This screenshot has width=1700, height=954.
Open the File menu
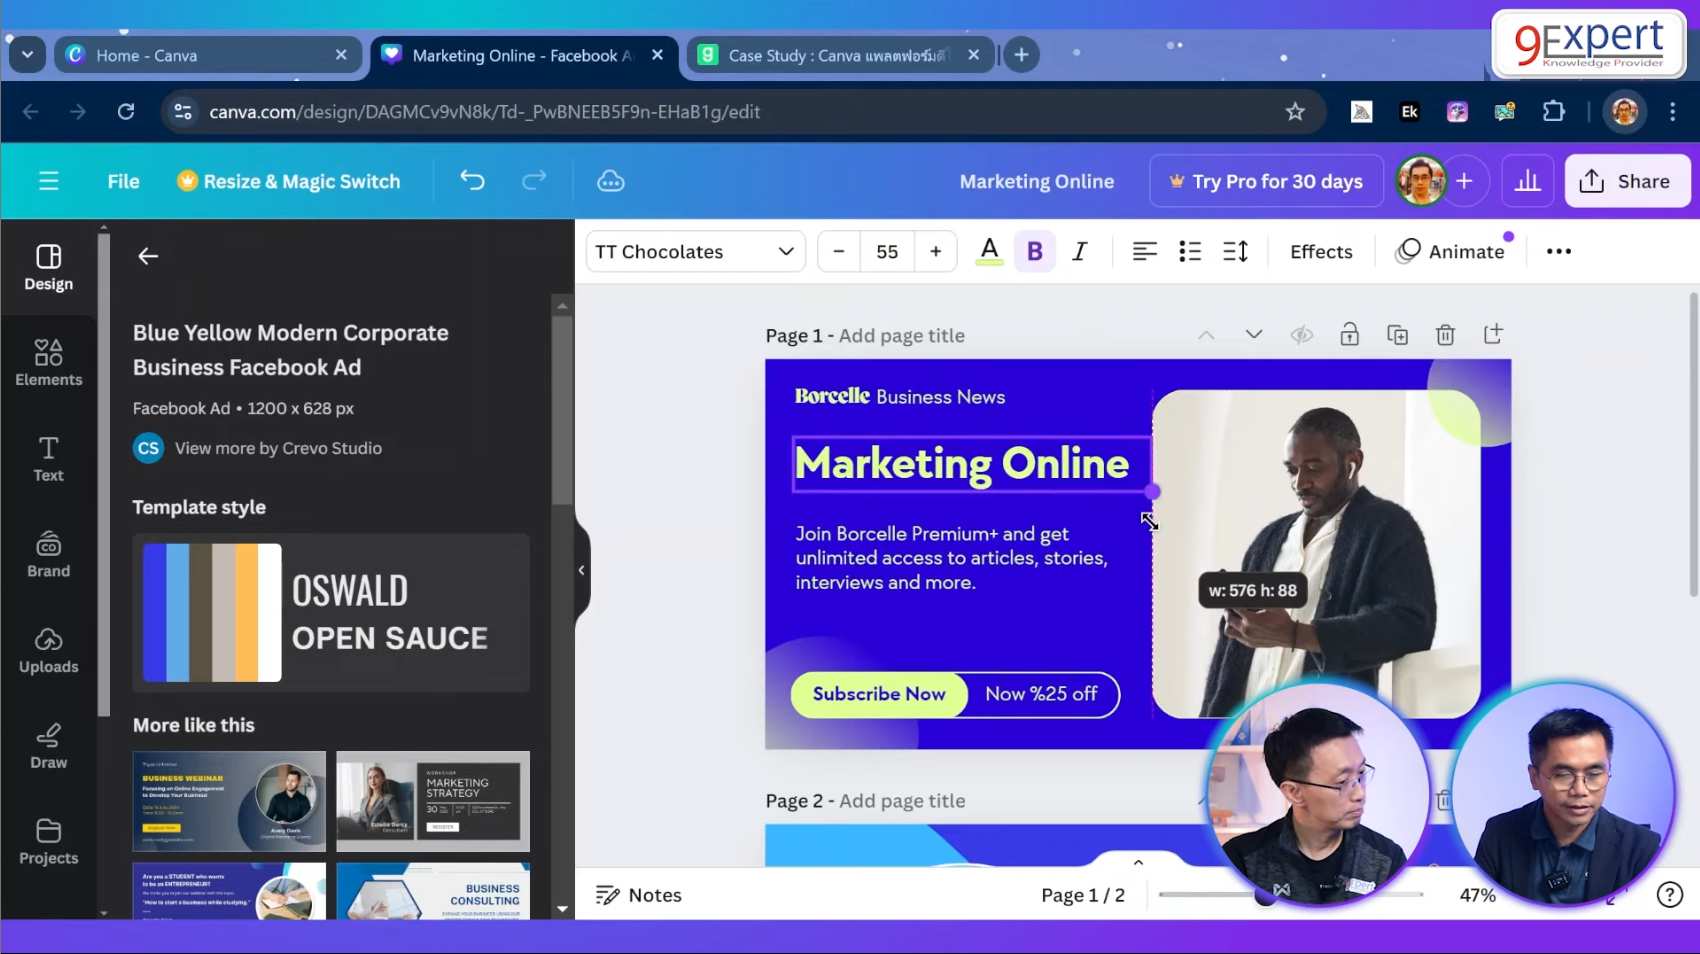[x=123, y=181]
